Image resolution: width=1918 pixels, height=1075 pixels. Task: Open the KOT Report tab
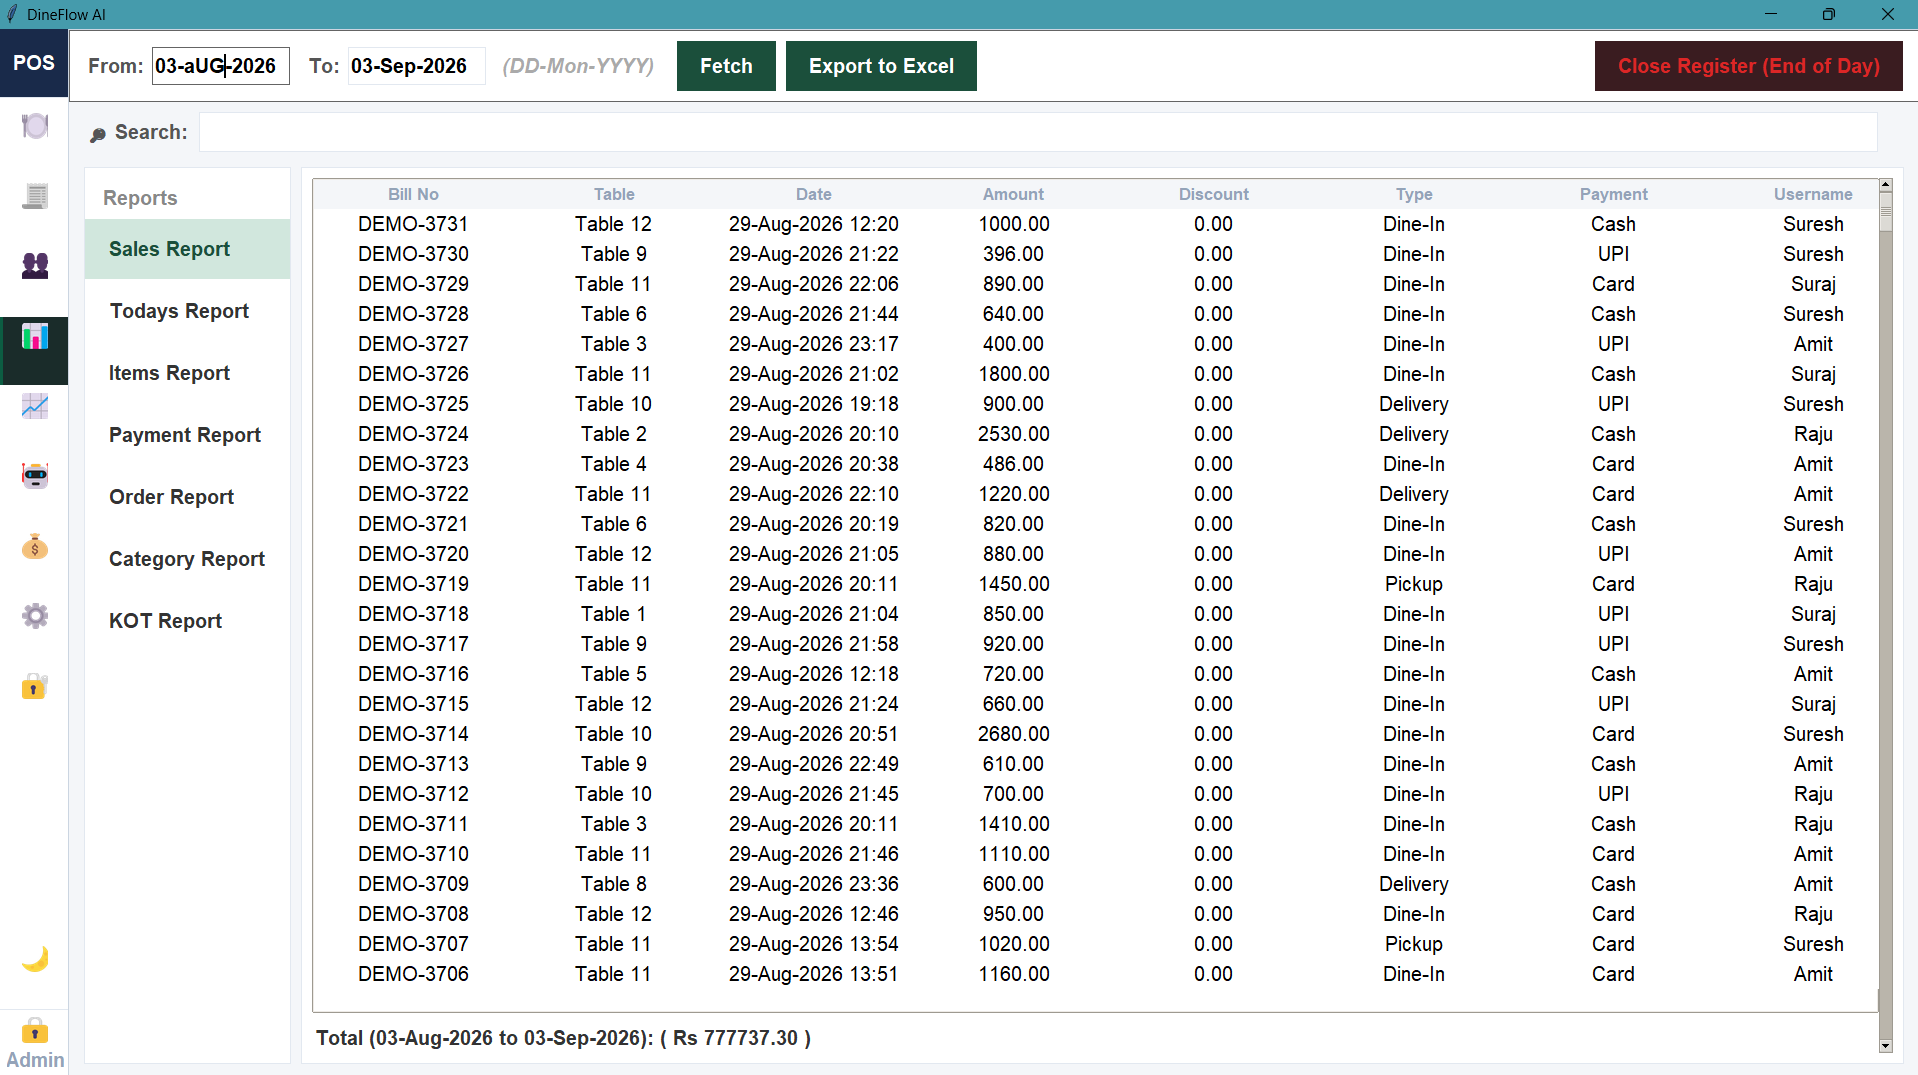coord(187,621)
